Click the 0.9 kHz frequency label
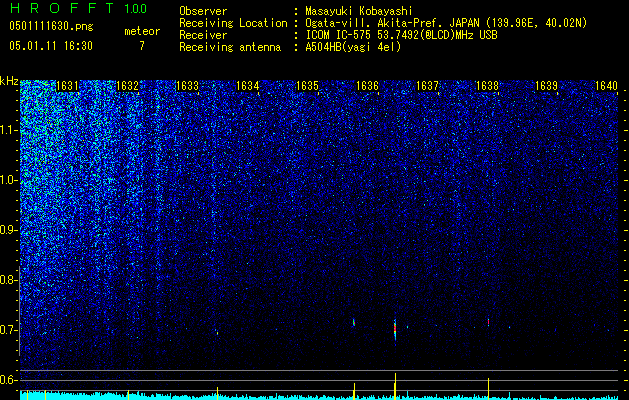This screenshot has height=400, width=629. click(x=8, y=230)
